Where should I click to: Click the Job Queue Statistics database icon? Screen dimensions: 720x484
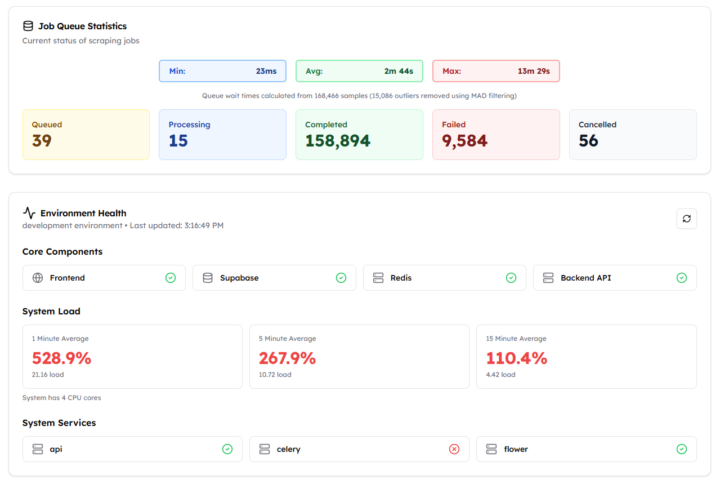28,26
